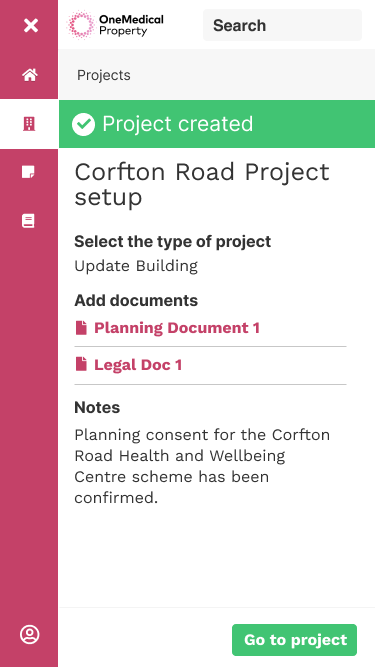
Task: Click the Notes paragraph about planning consent
Action: tap(202, 466)
